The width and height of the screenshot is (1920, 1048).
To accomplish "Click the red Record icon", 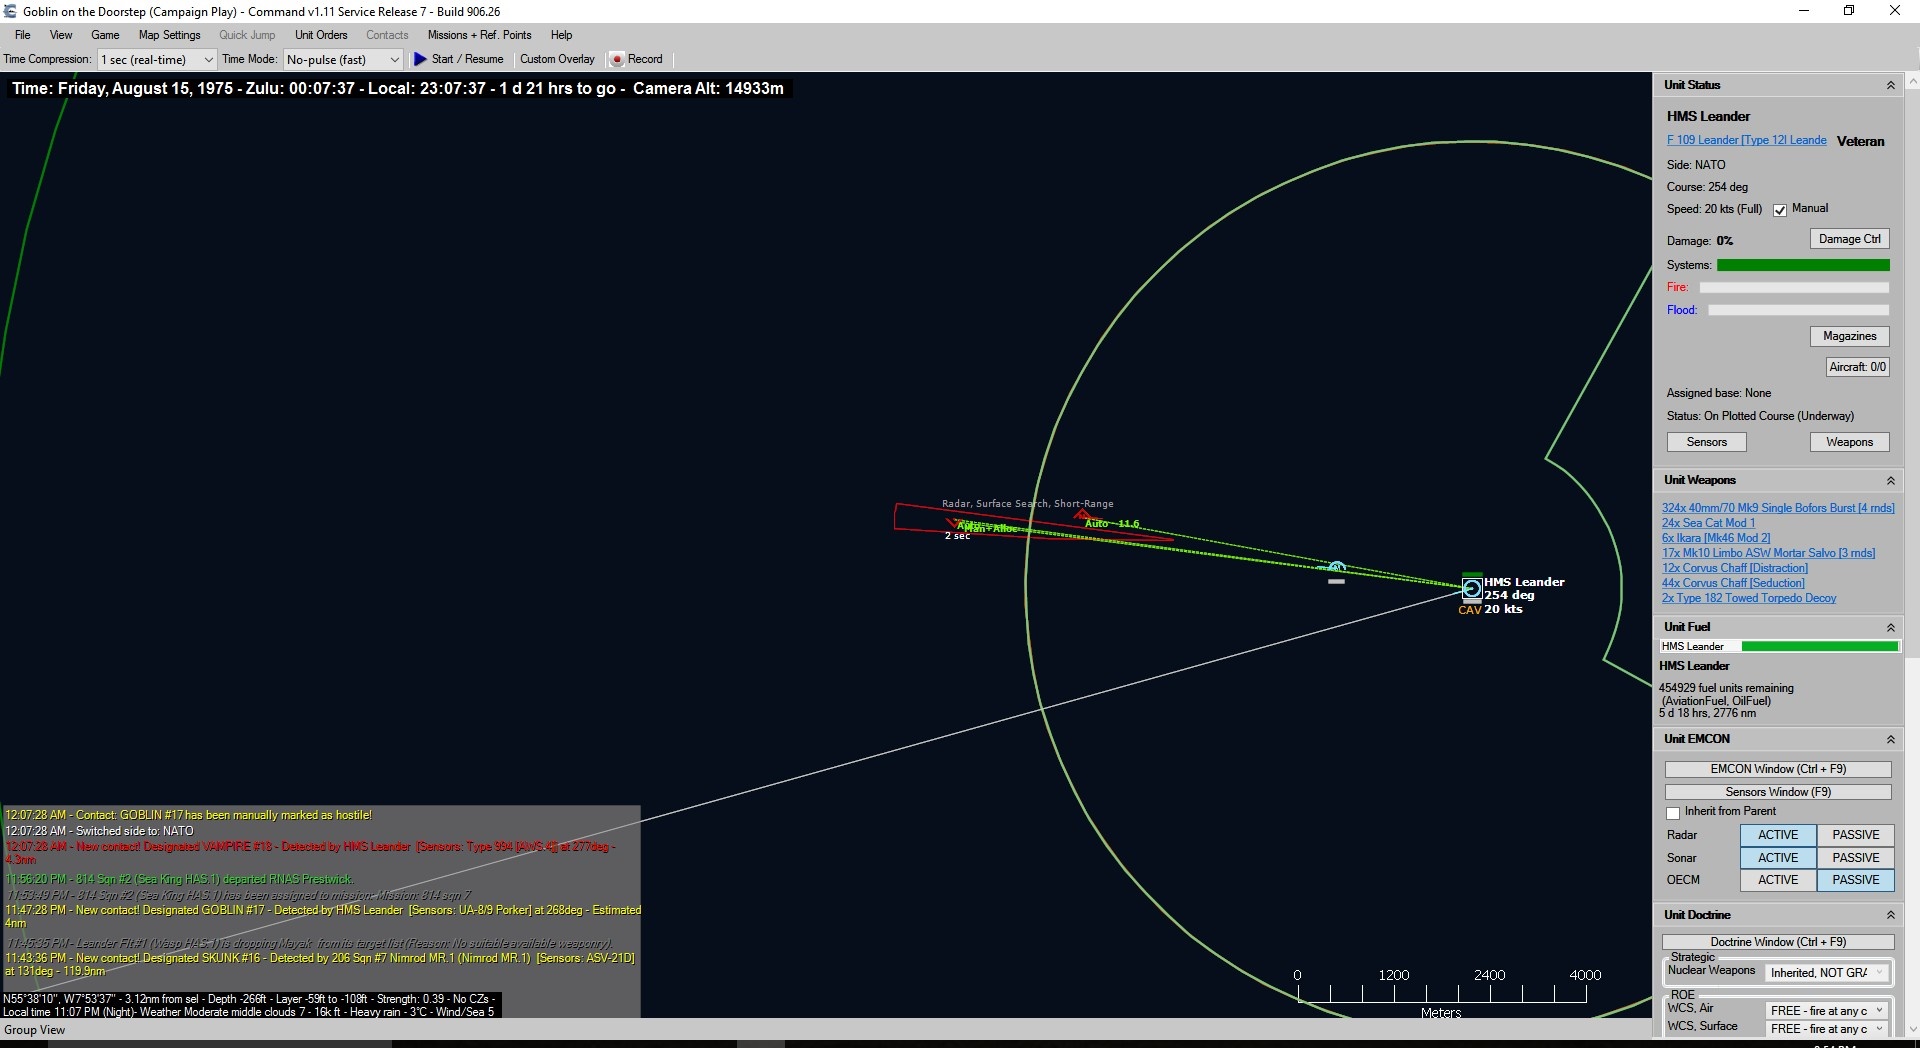I will 617,60.
